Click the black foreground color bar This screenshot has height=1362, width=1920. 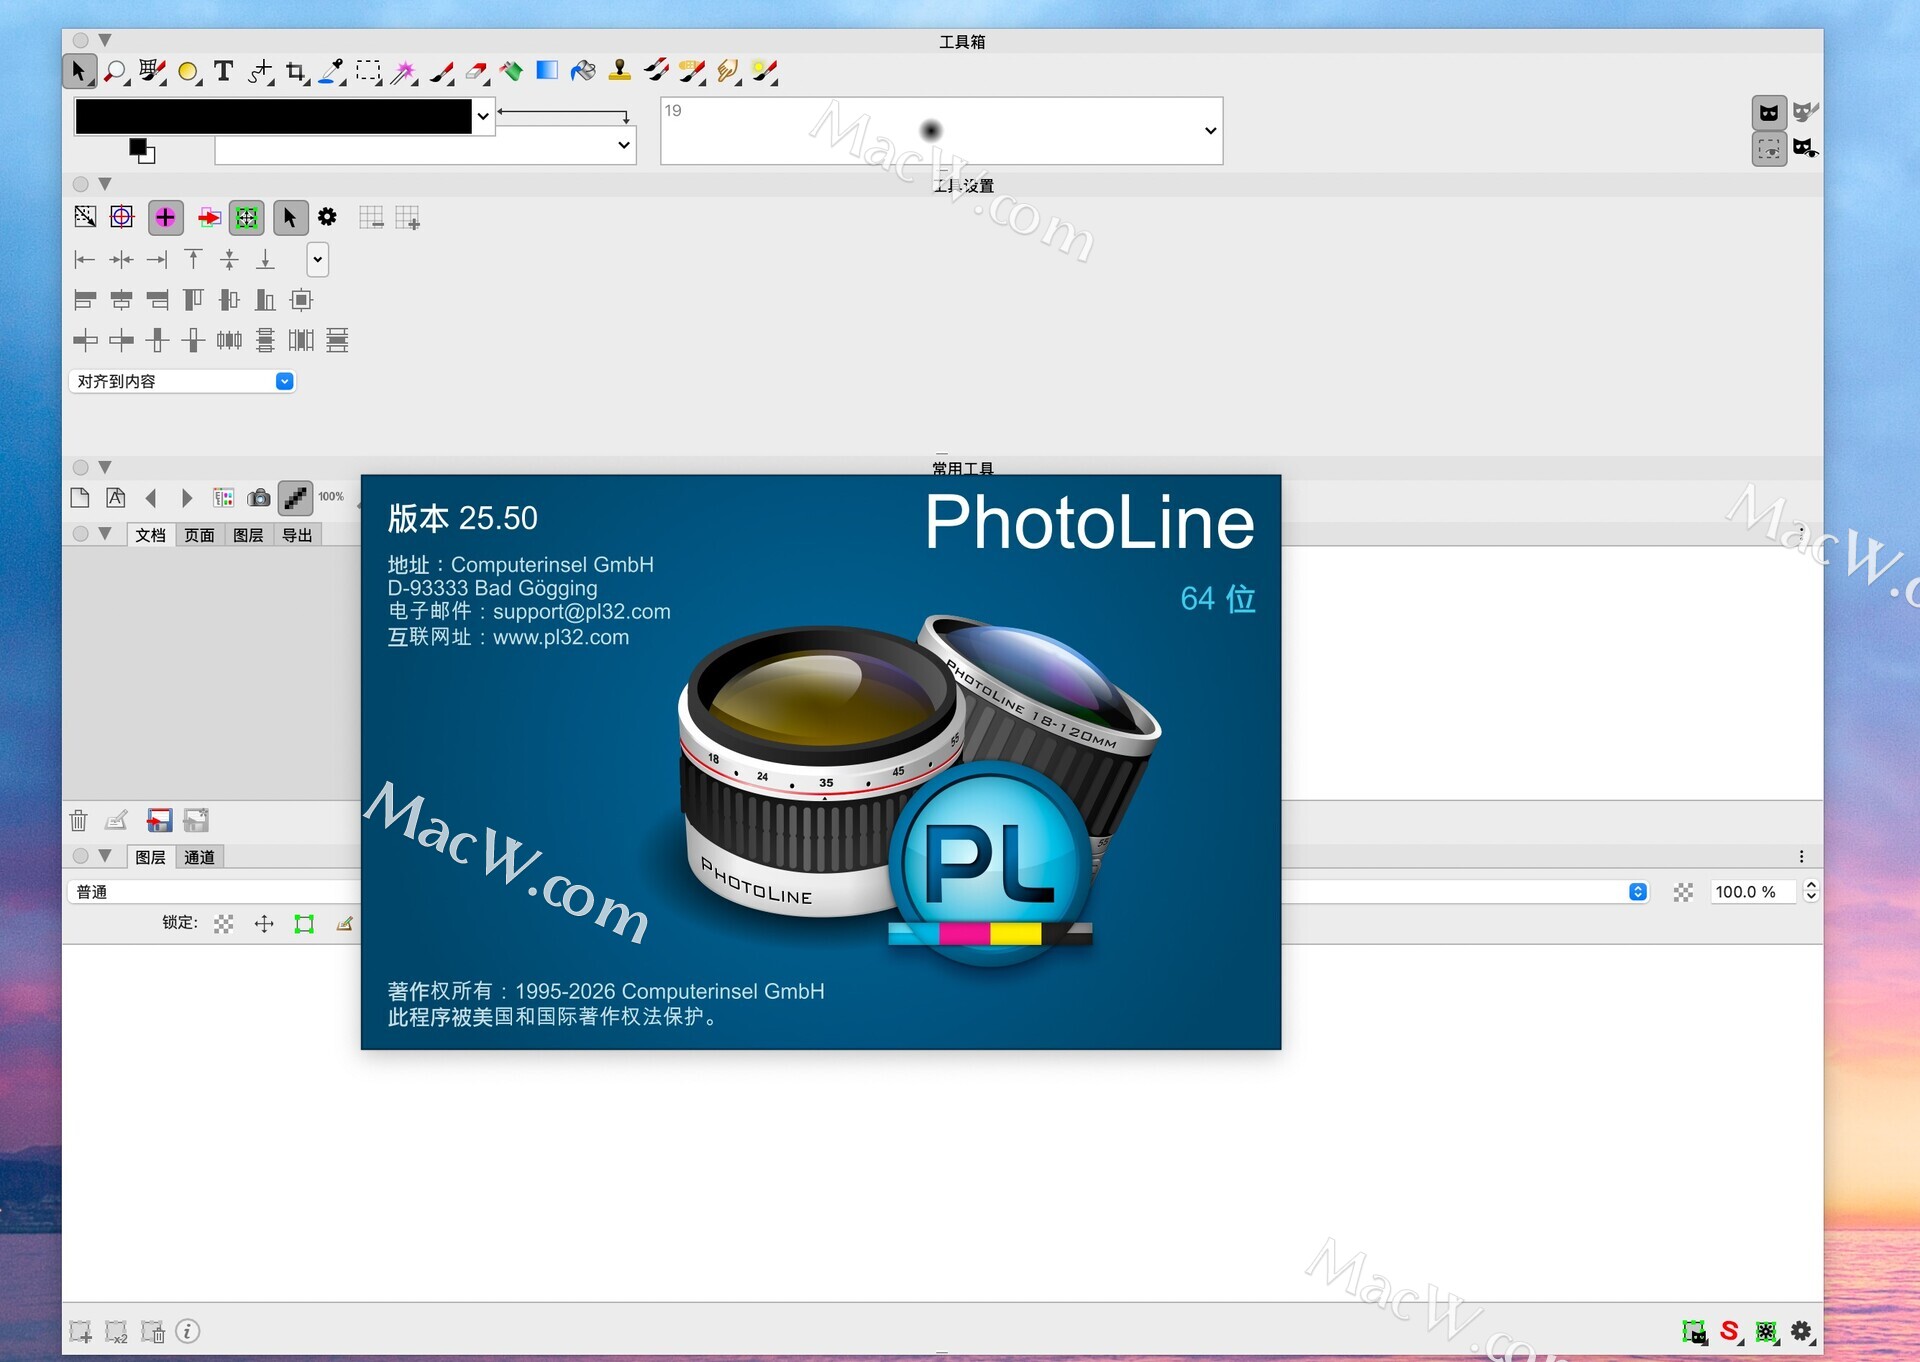click(x=273, y=116)
